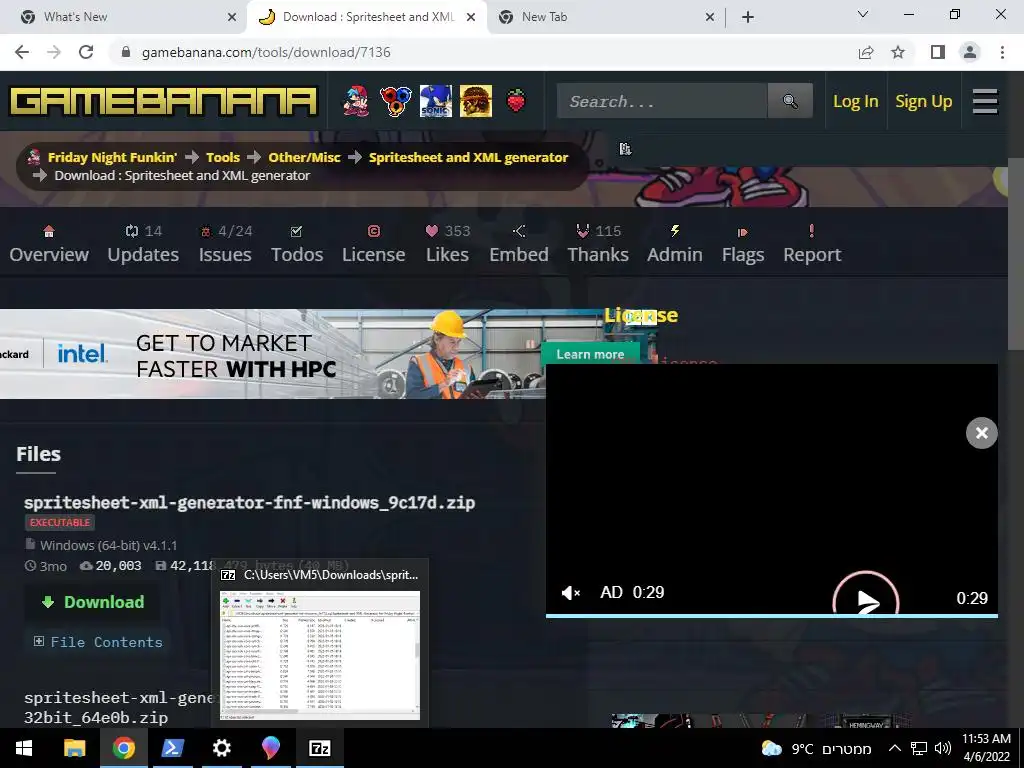This screenshot has height=768, width=1024.
Task: Click the GameBanana logo
Action: click(163, 101)
